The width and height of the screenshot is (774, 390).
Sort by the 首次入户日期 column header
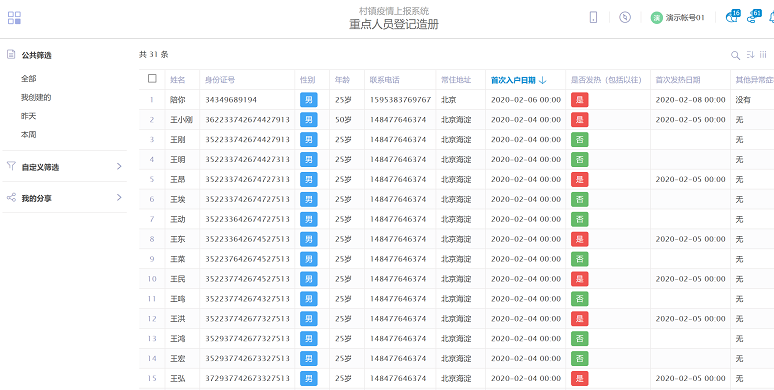pos(513,80)
